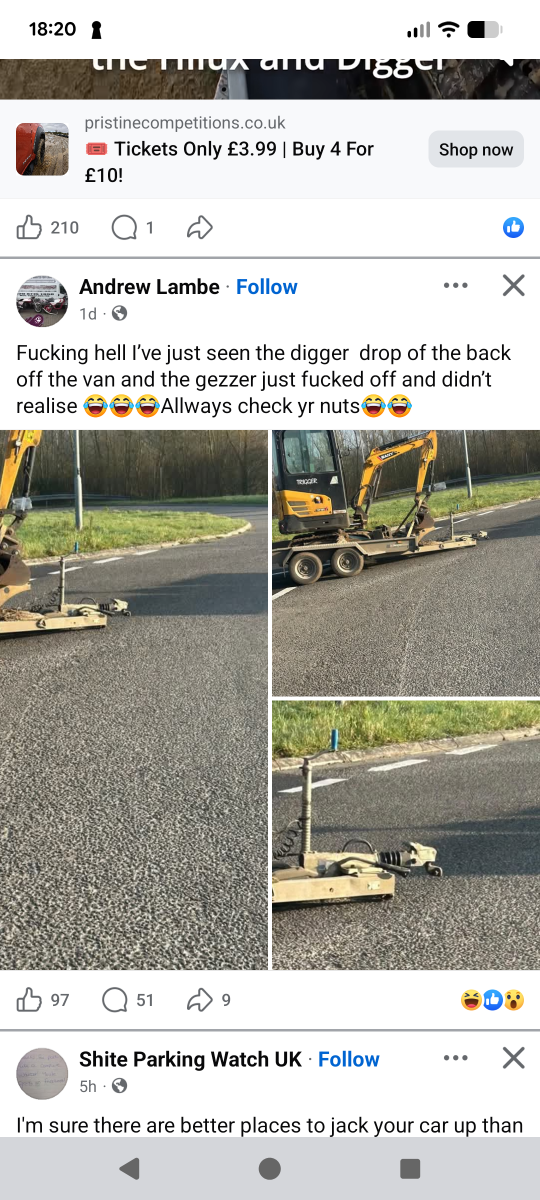540x1200 pixels.
Task: Tap Shop now button
Action: [x=476, y=149]
